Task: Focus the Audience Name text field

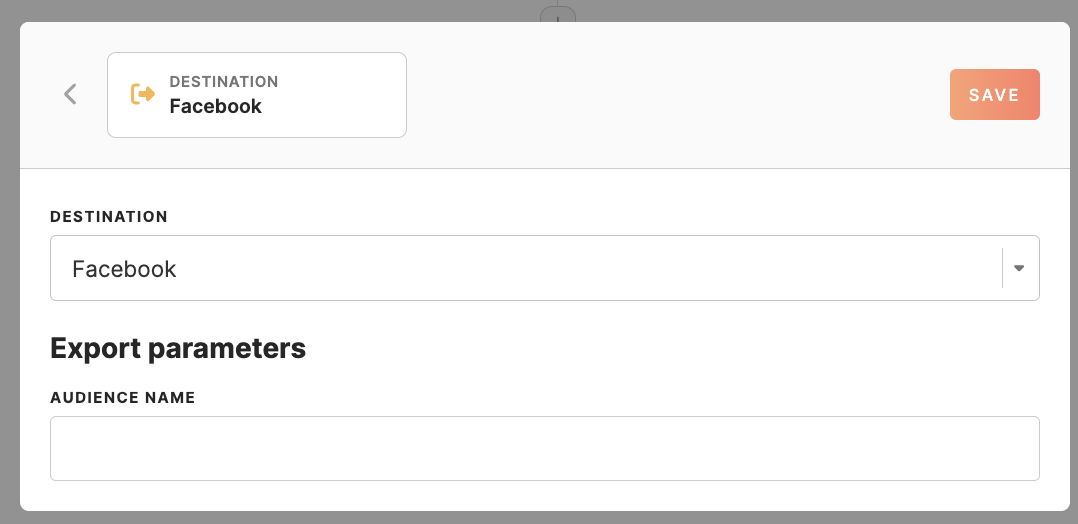Action: pyautogui.click(x=544, y=448)
